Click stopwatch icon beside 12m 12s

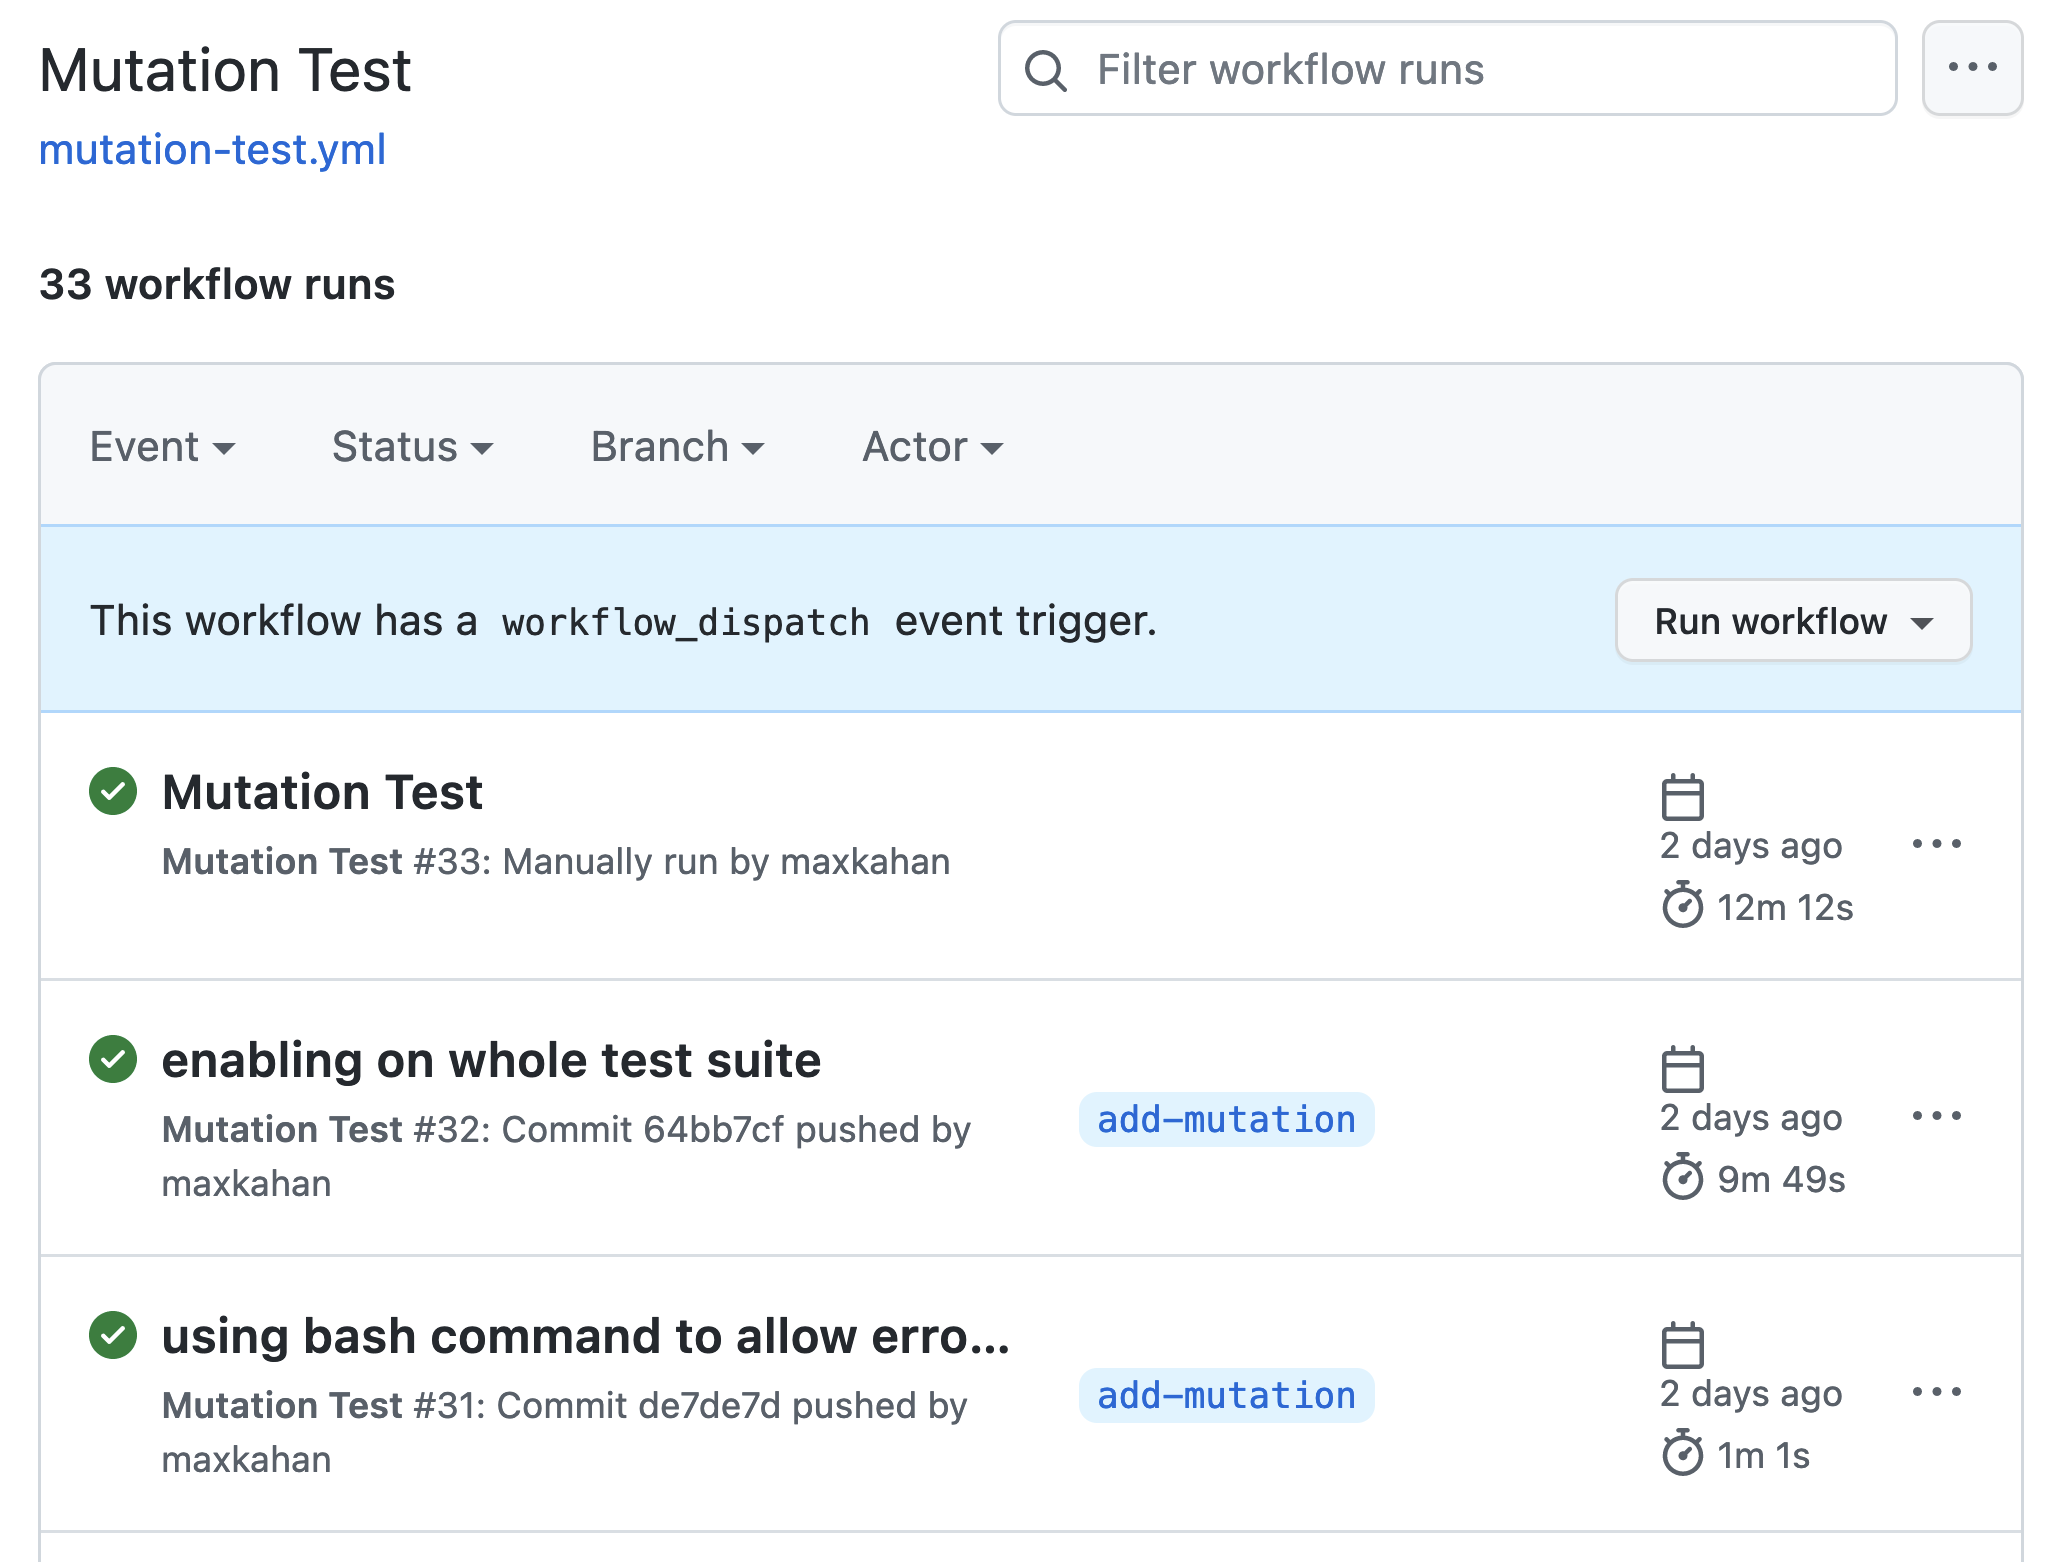tap(1683, 905)
